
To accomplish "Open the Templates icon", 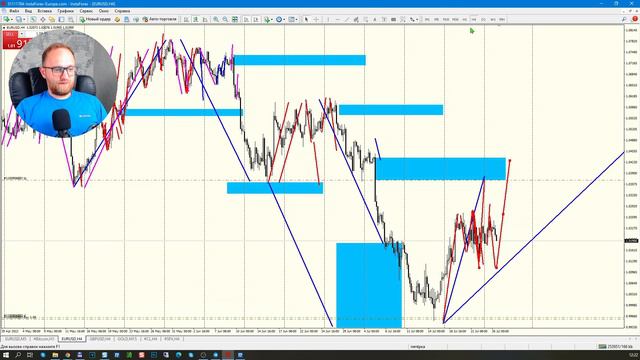I will pyautogui.click(x=291, y=19).
